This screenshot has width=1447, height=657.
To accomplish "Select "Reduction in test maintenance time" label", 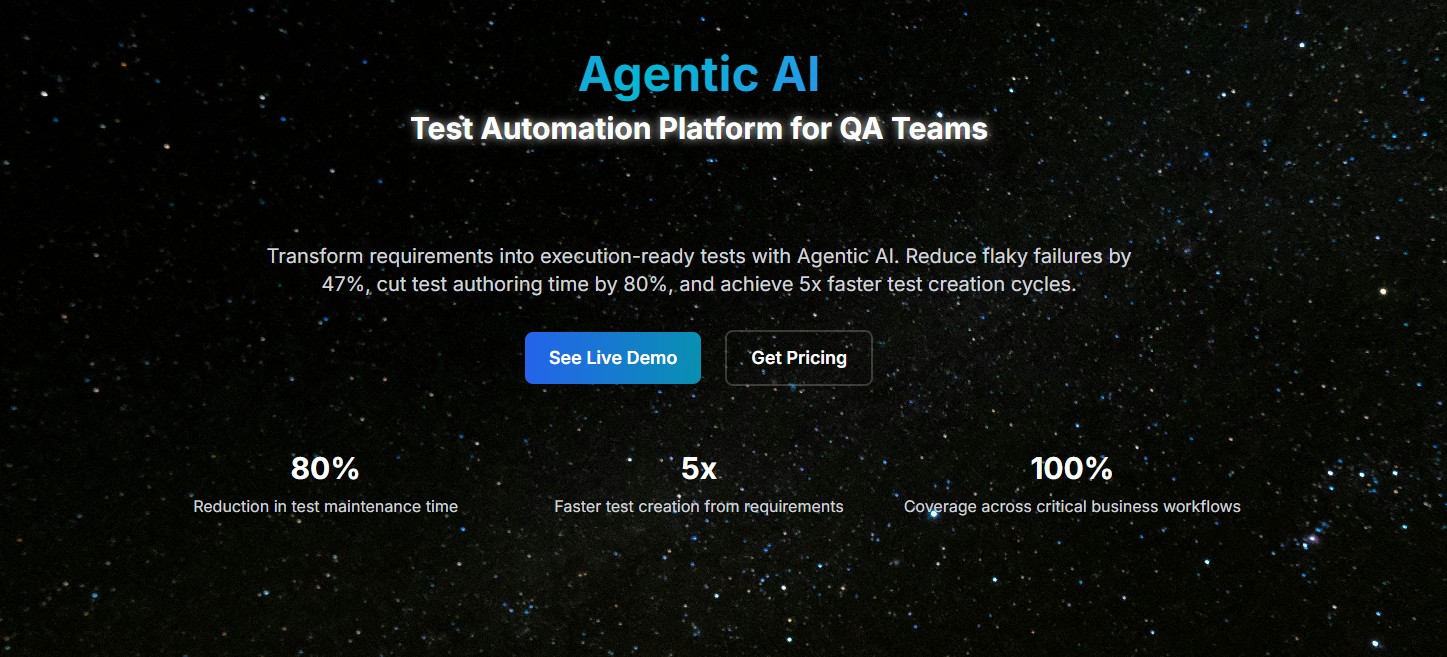I will (325, 507).
